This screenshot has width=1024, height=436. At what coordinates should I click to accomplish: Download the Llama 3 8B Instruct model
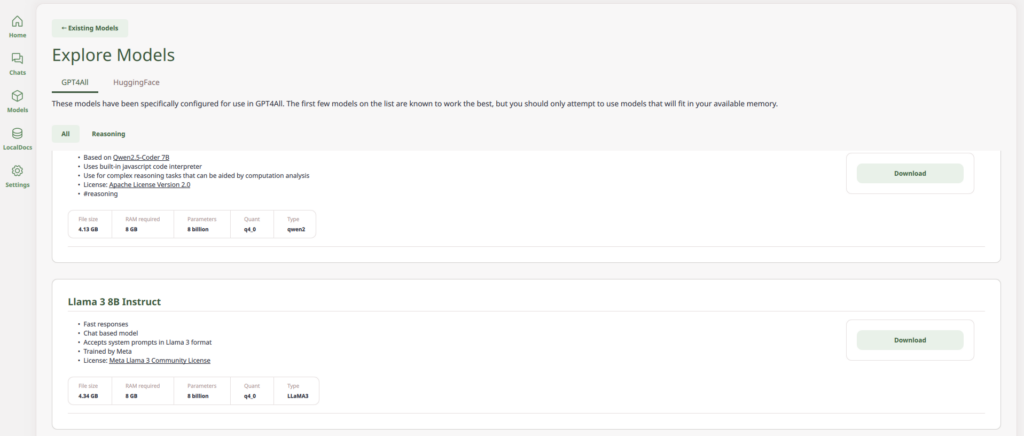coord(910,340)
